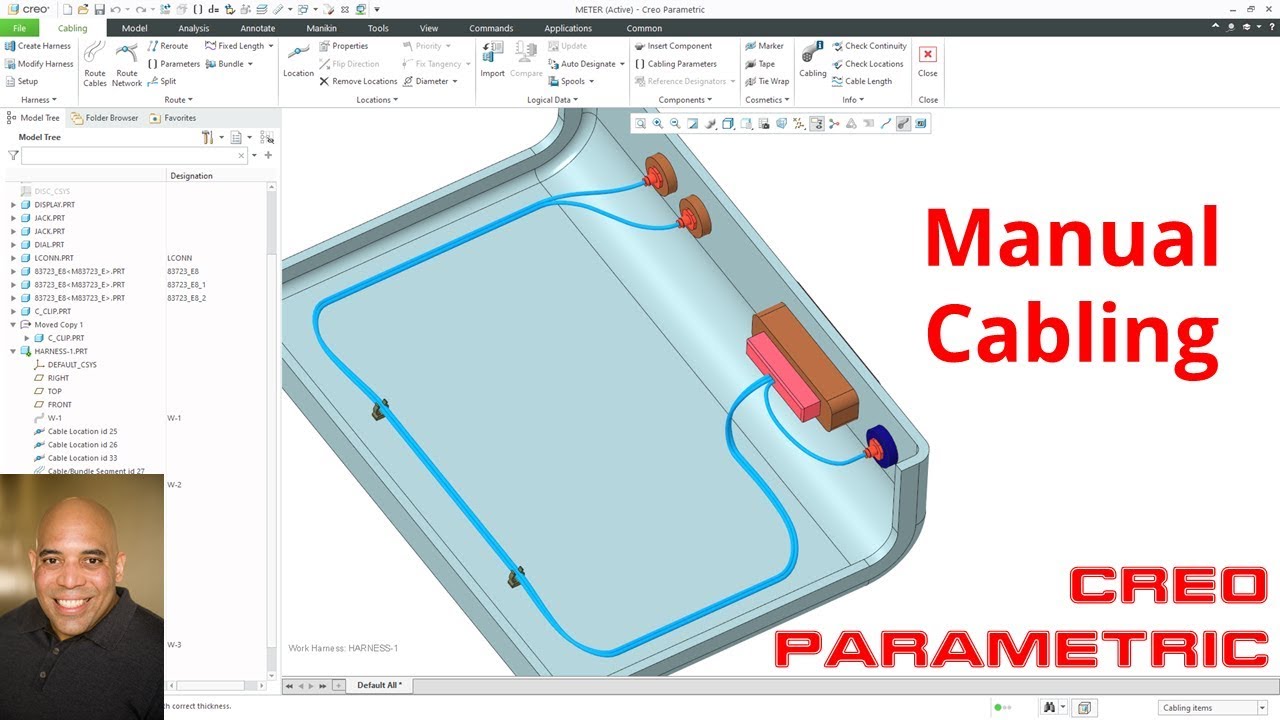Viewport: 1280px width, 720px height.
Task: Open the route Parameters command
Action: (x=174, y=64)
